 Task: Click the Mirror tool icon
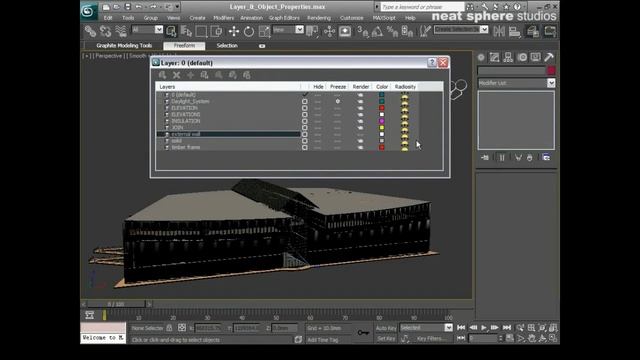pyautogui.click(x=499, y=31)
